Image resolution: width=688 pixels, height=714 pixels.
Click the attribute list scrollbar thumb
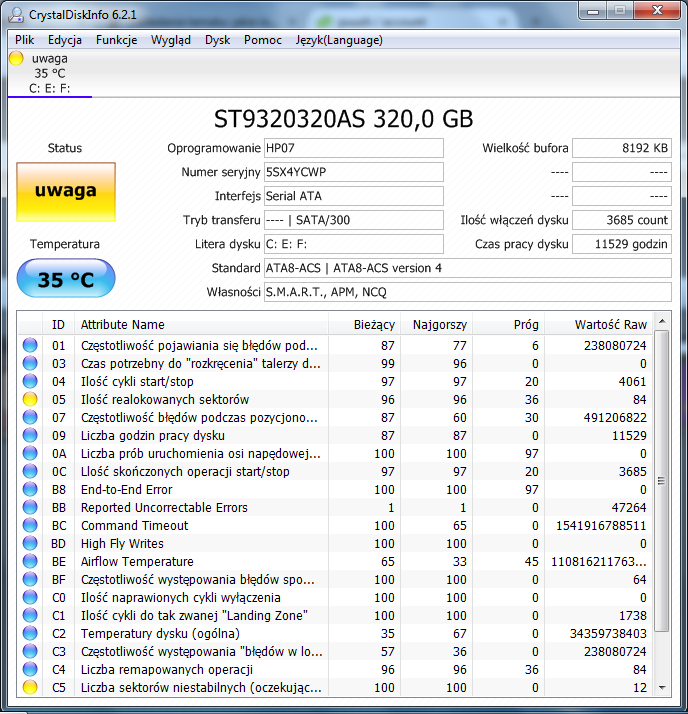click(662, 481)
